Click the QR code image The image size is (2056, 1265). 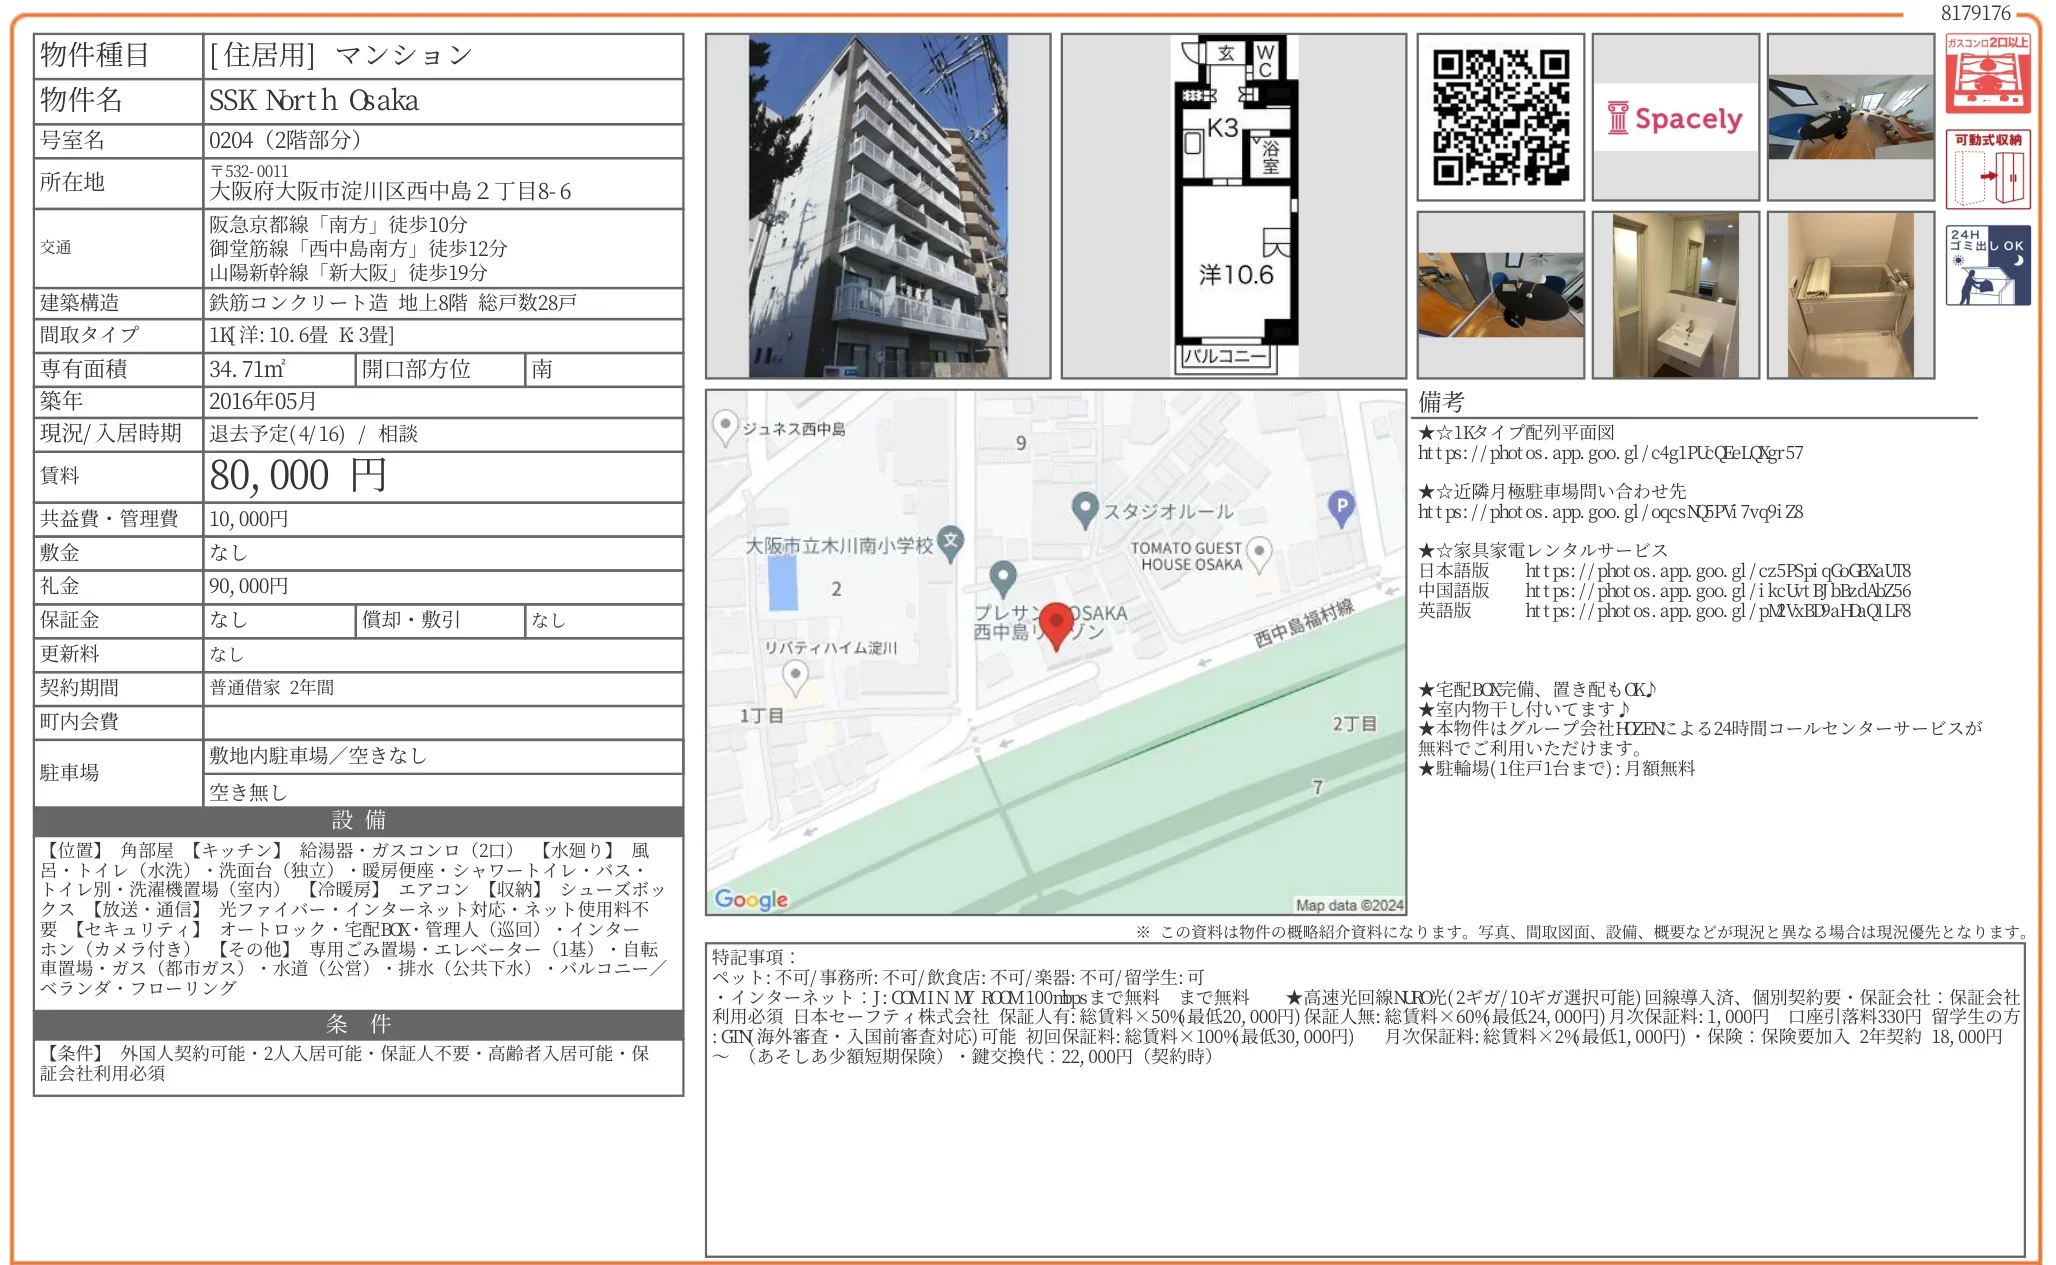(1500, 118)
